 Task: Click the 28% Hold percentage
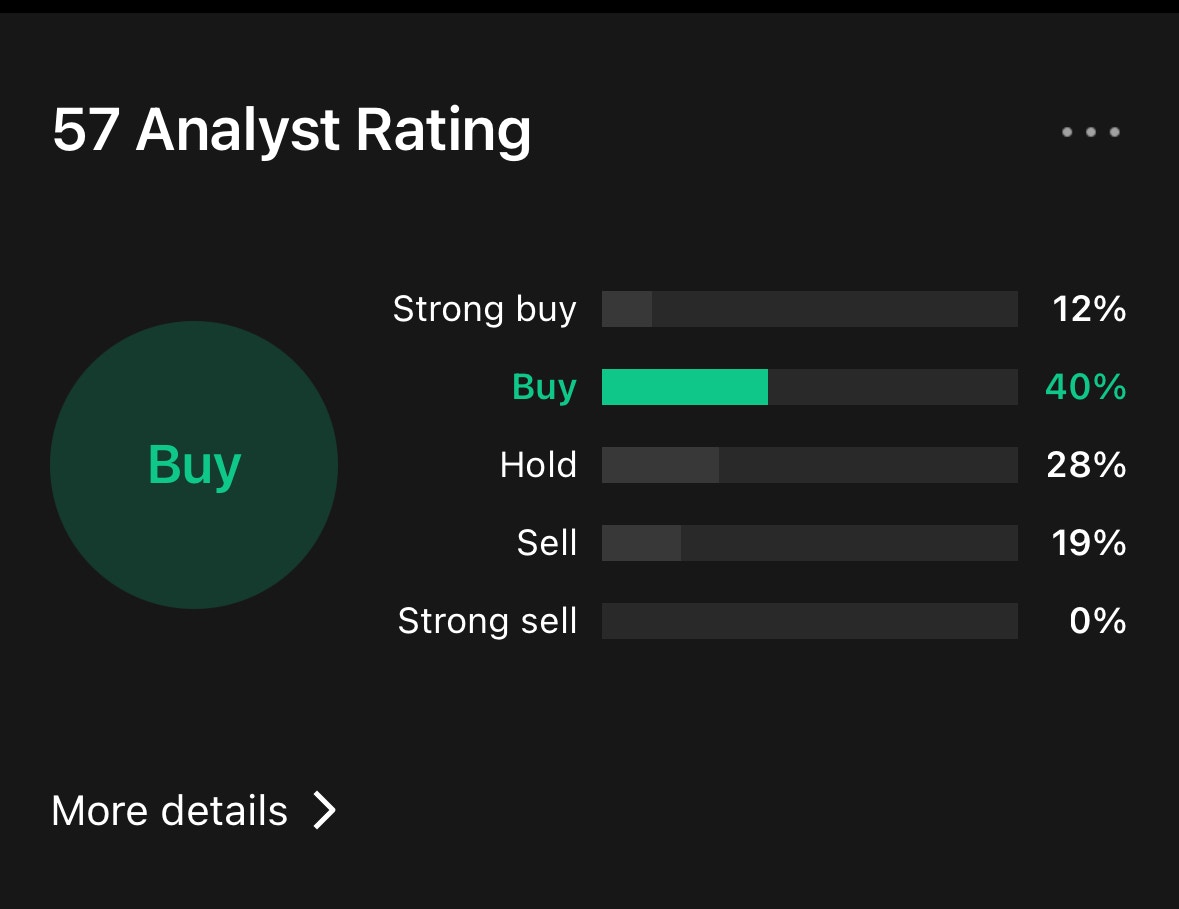click(x=1086, y=465)
